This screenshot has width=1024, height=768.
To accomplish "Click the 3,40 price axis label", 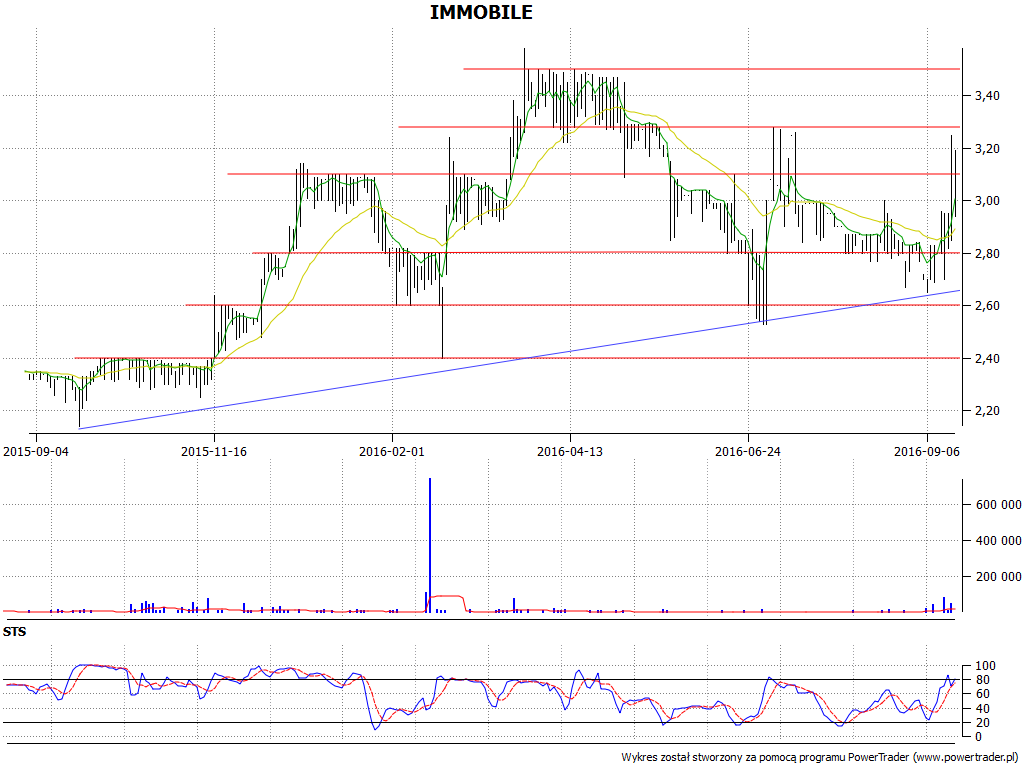I will [987, 96].
